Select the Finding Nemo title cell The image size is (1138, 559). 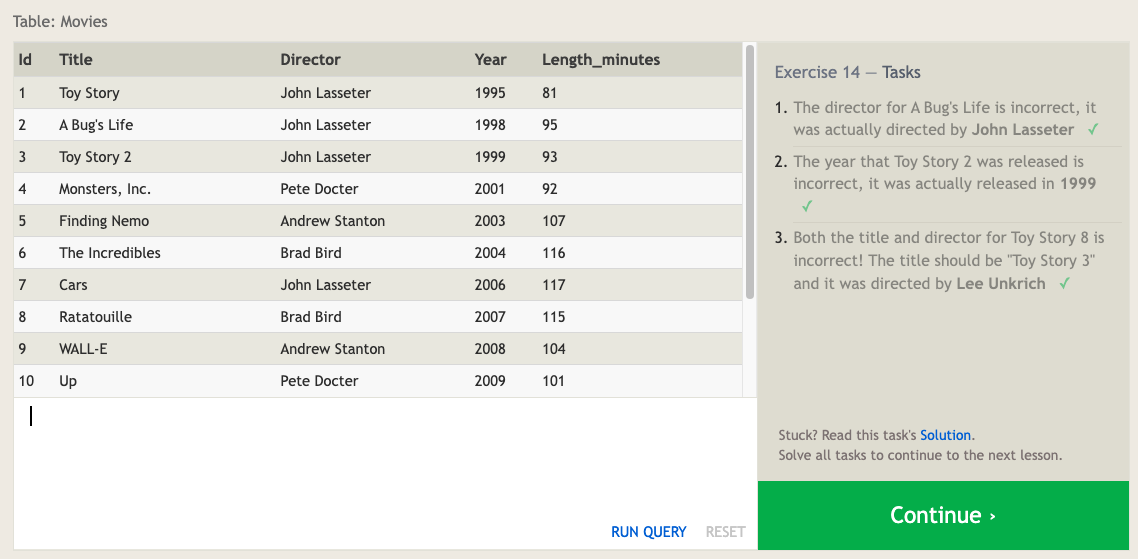pyautogui.click(x=104, y=221)
